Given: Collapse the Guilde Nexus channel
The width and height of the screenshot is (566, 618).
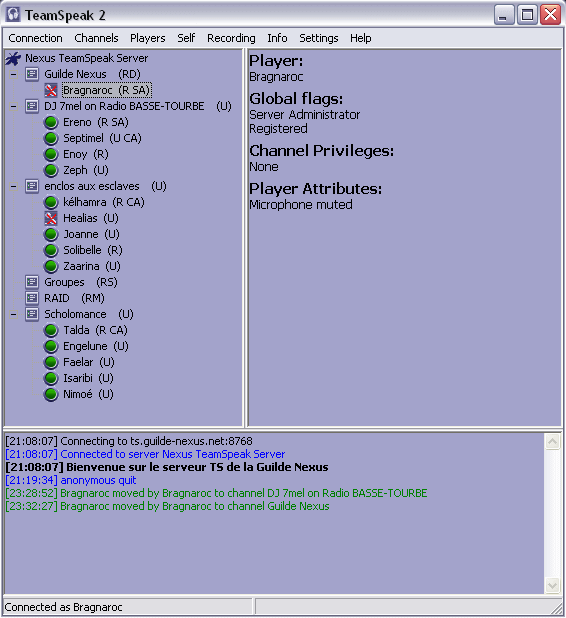Looking at the screenshot, I should pos(14,74).
